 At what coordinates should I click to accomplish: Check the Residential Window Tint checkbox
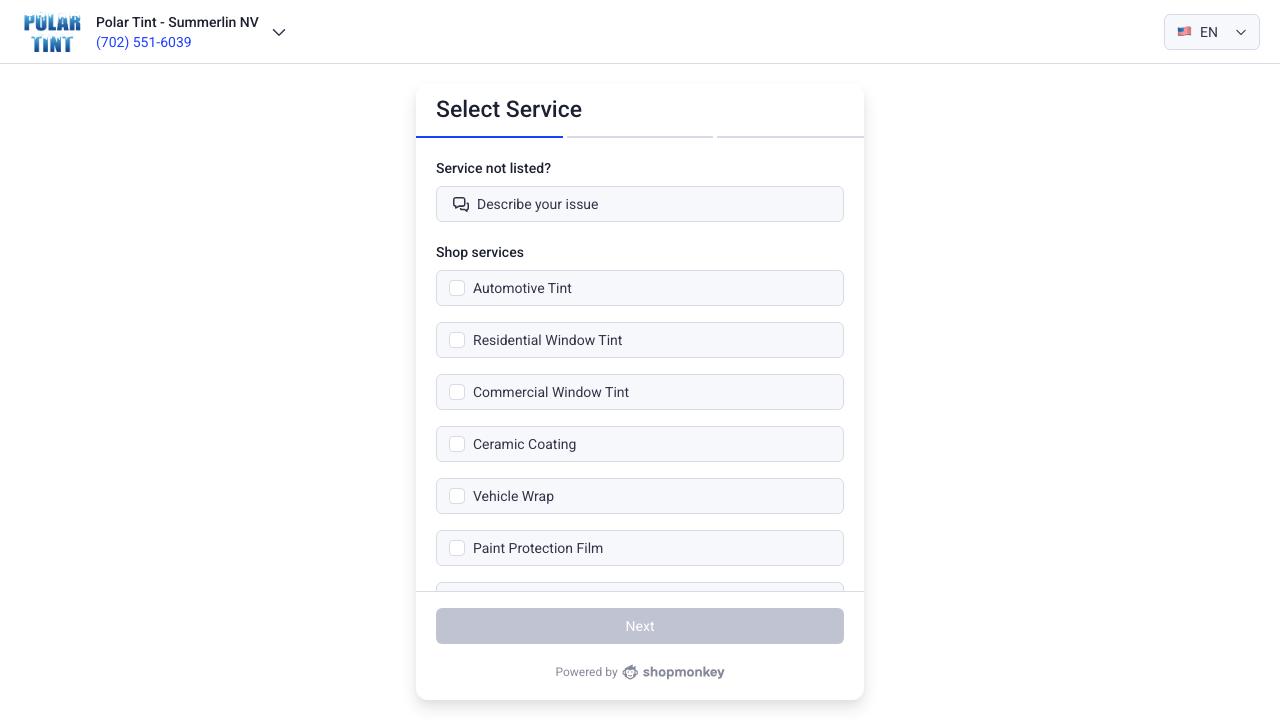pos(457,340)
